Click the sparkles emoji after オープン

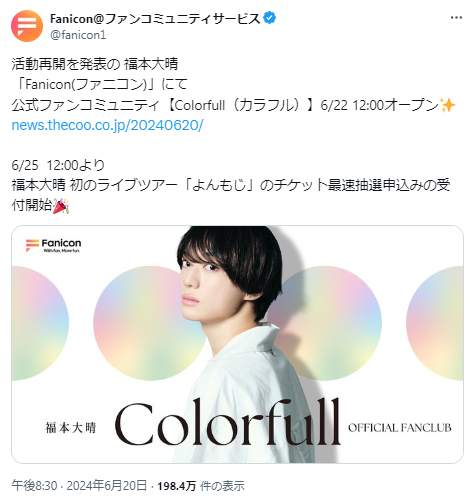click(x=448, y=105)
